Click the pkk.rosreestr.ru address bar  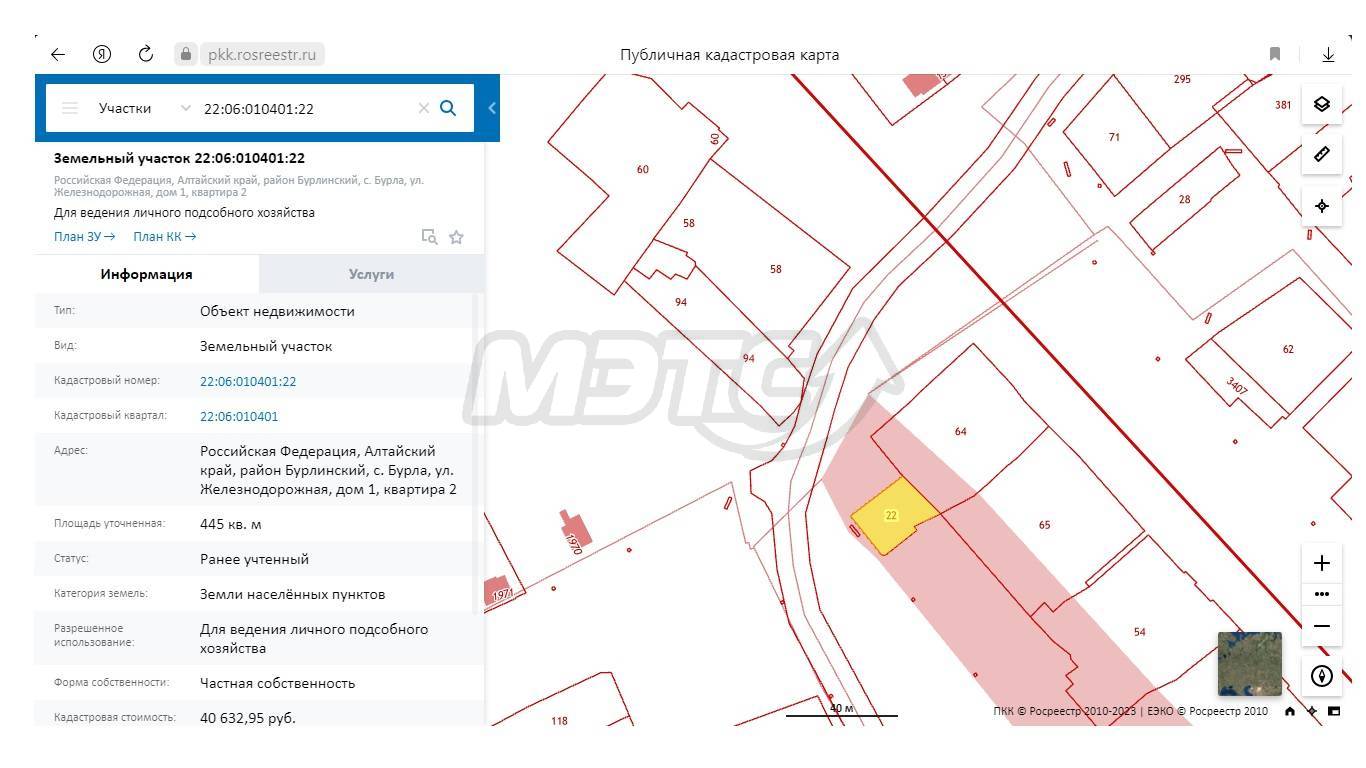click(262, 54)
